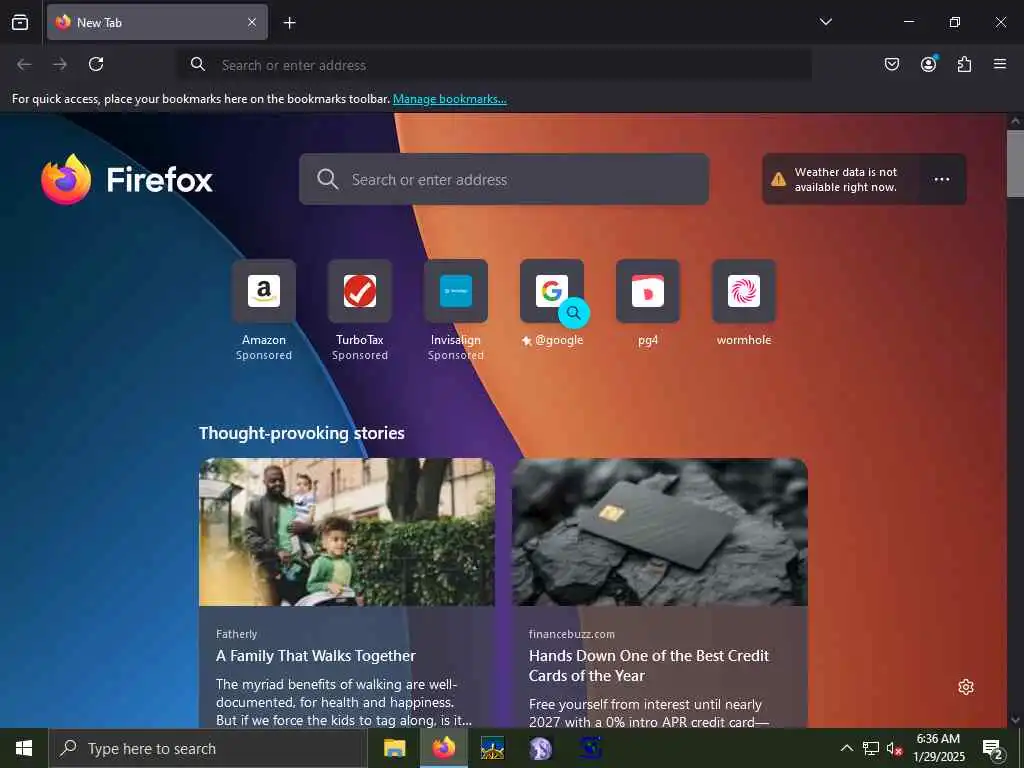Viewport: 1024px width, 768px height.
Task: Click the Thought-provoking stories heading
Action: tap(302, 433)
